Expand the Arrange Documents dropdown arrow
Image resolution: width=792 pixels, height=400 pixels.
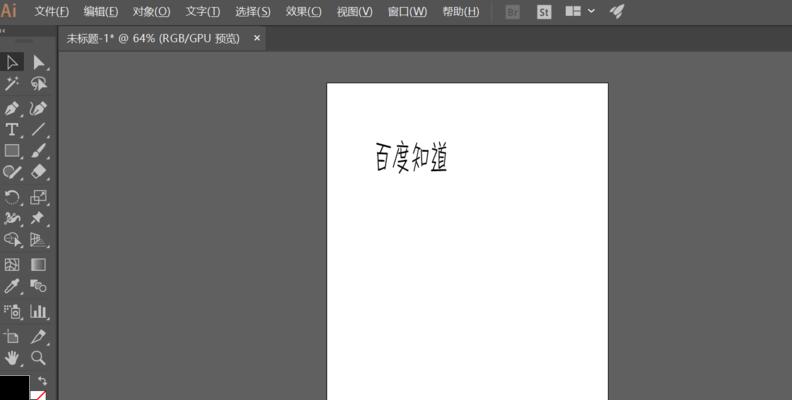tap(591, 11)
